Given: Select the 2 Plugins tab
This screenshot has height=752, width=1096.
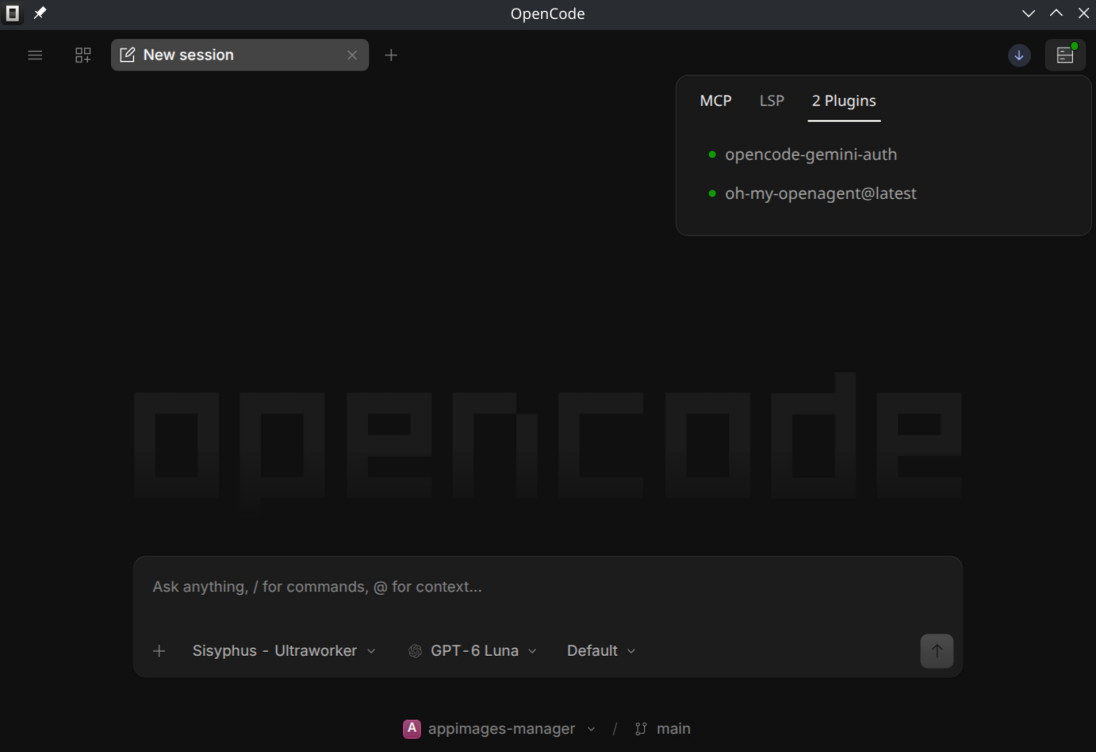Looking at the screenshot, I should pyautogui.click(x=844, y=101).
